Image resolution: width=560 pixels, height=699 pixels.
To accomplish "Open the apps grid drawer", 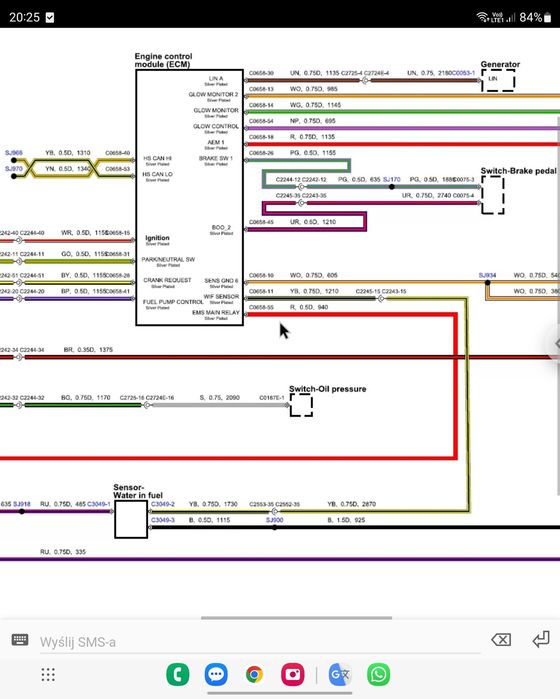I will (48, 674).
